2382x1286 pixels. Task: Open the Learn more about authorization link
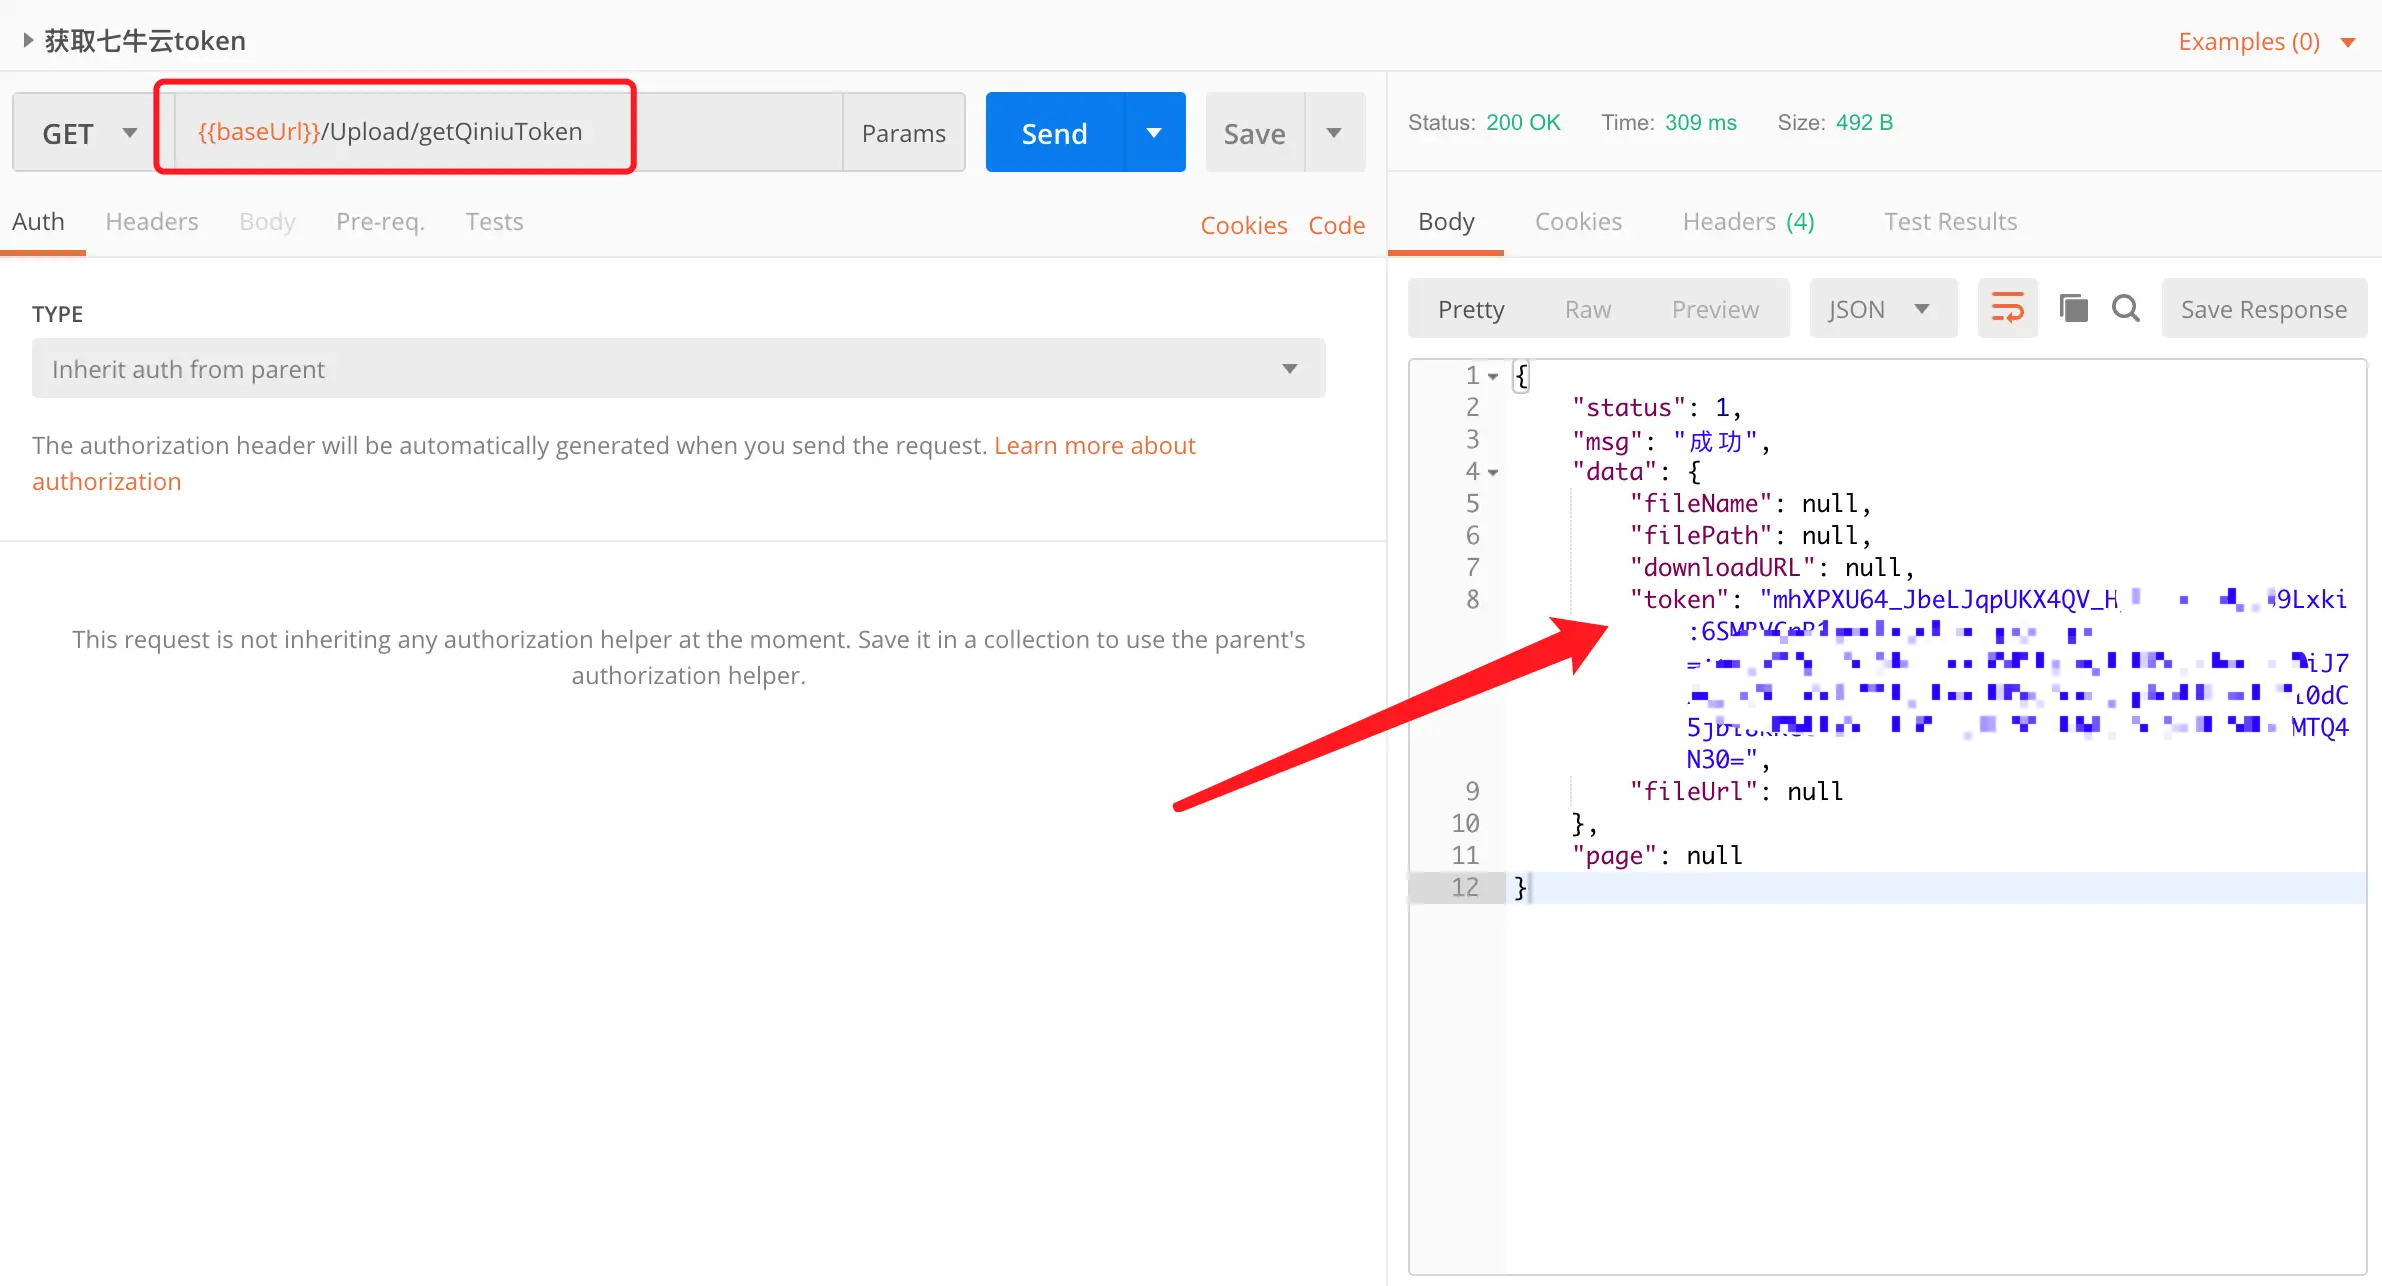point(1094,445)
